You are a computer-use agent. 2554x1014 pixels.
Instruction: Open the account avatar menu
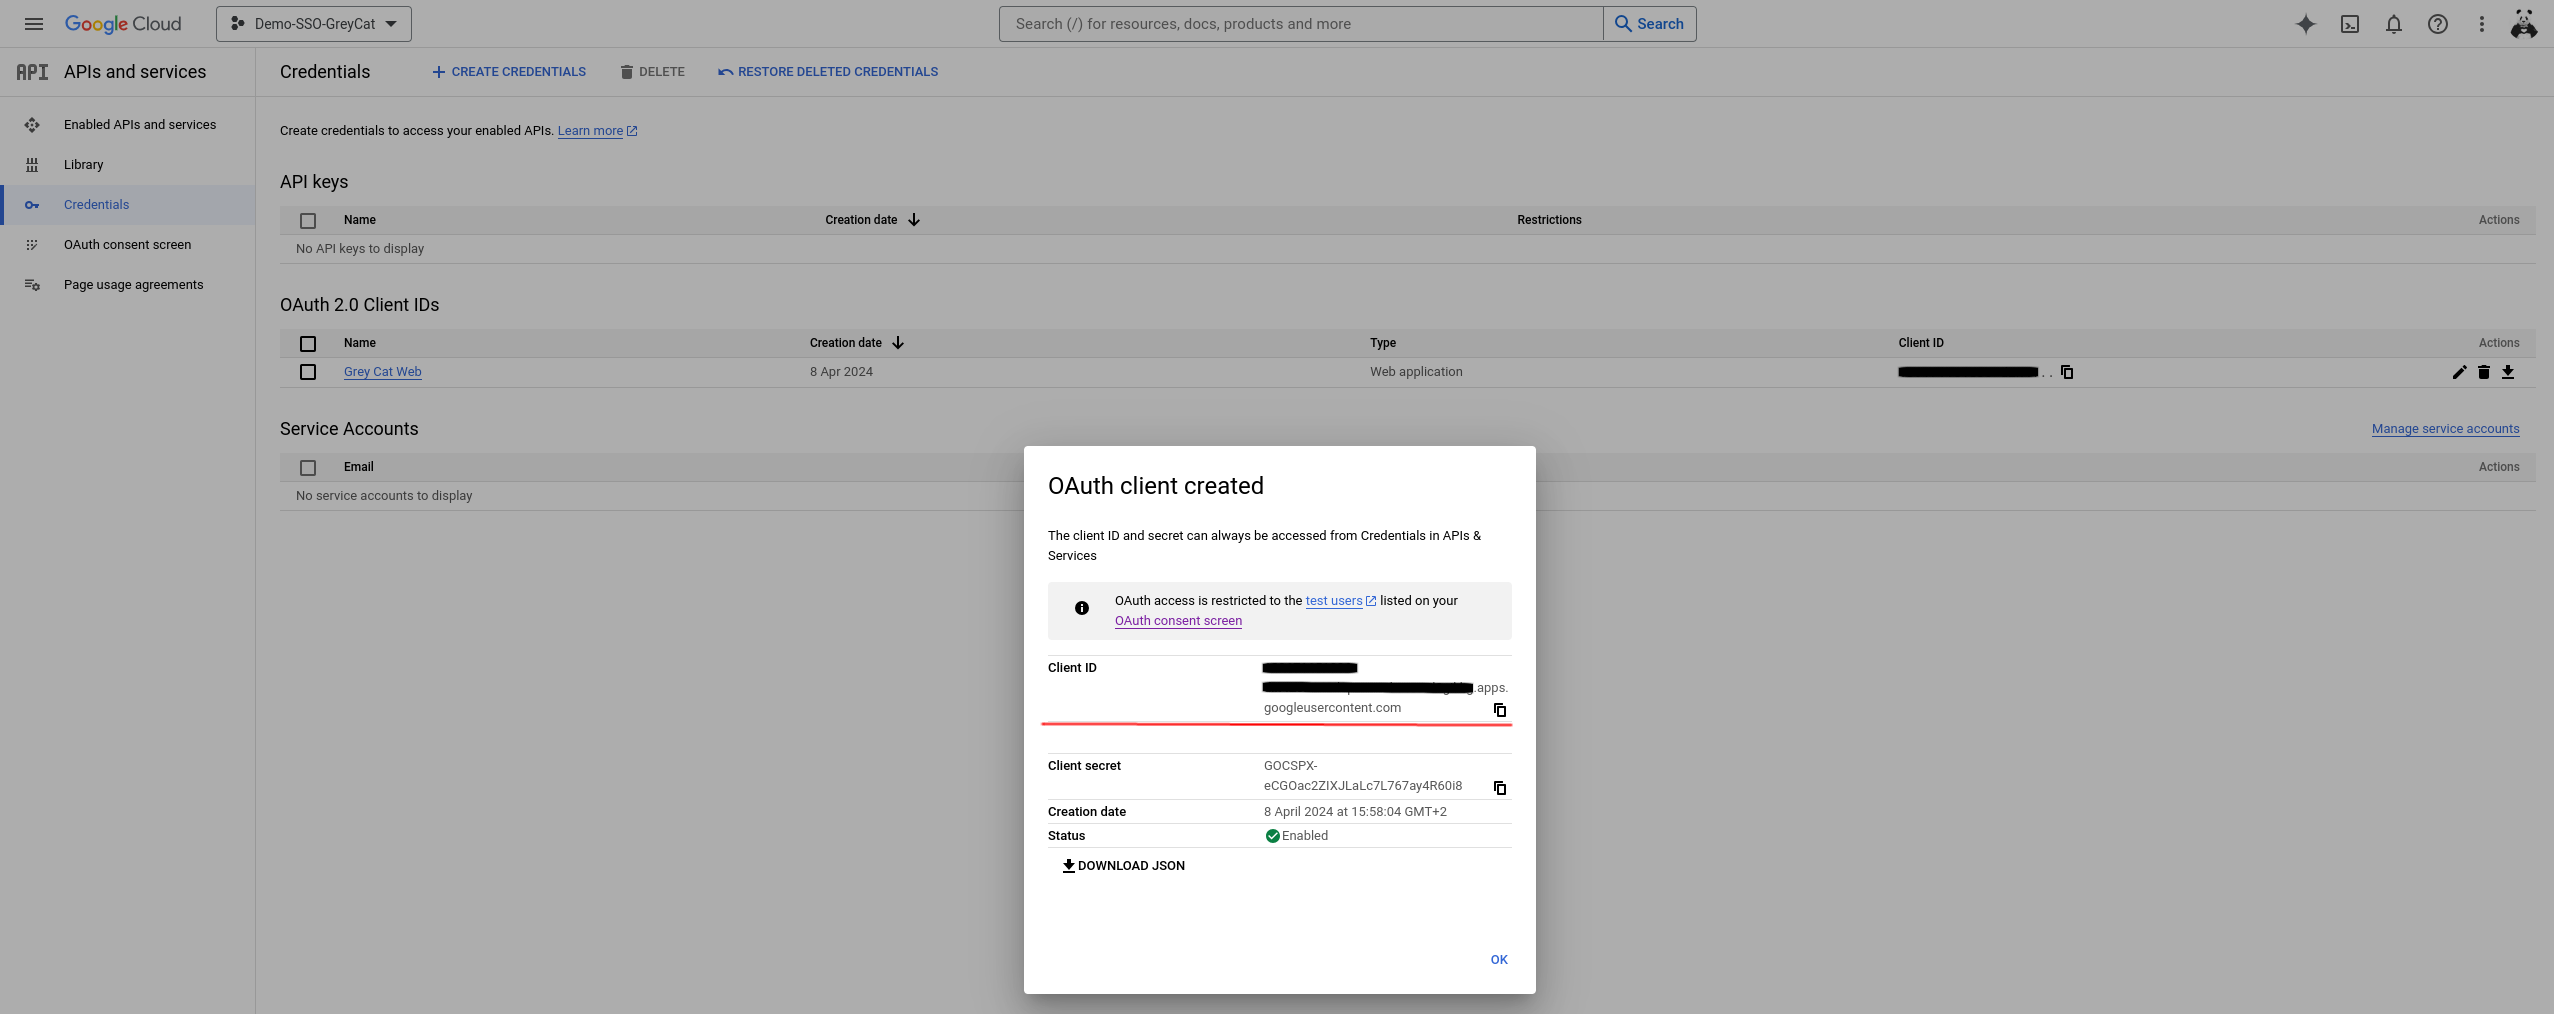click(2524, 24)
